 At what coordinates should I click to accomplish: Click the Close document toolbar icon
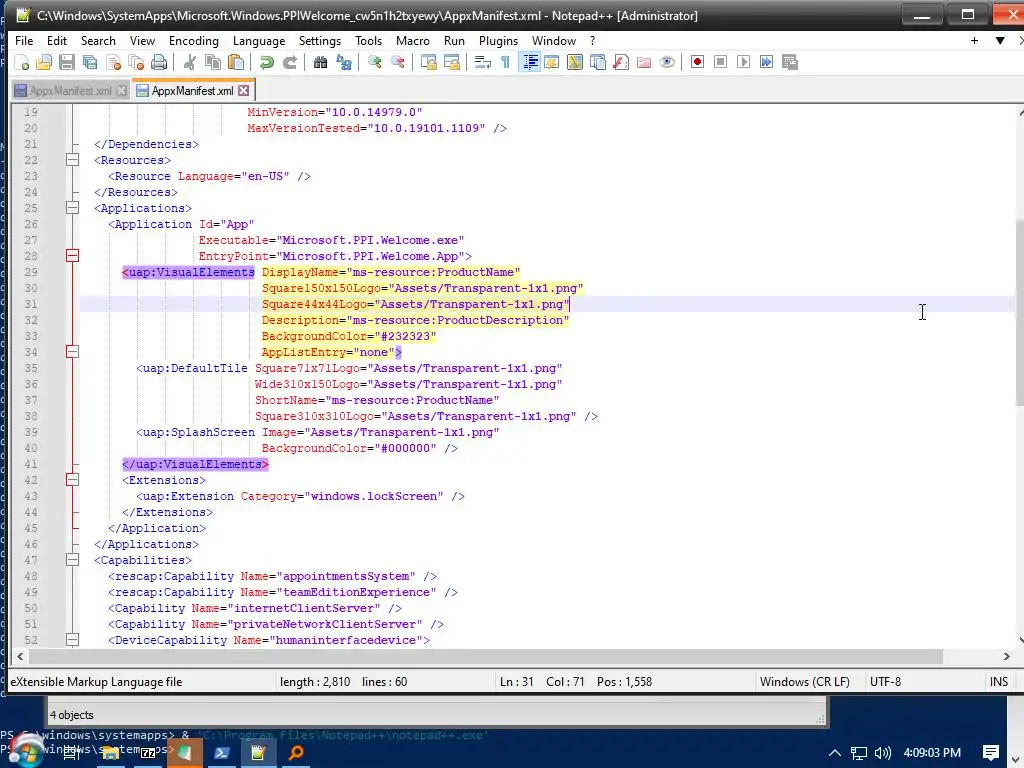coord(113,62)
